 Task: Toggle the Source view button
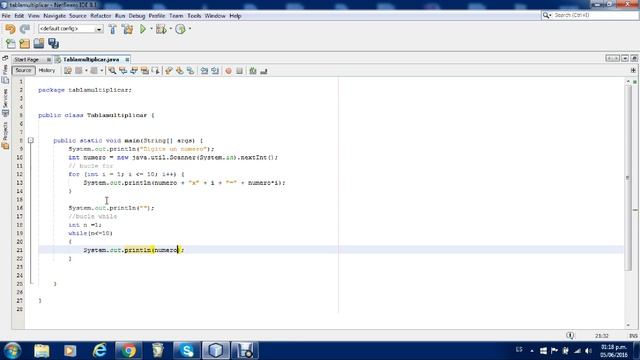coord(23,71)
